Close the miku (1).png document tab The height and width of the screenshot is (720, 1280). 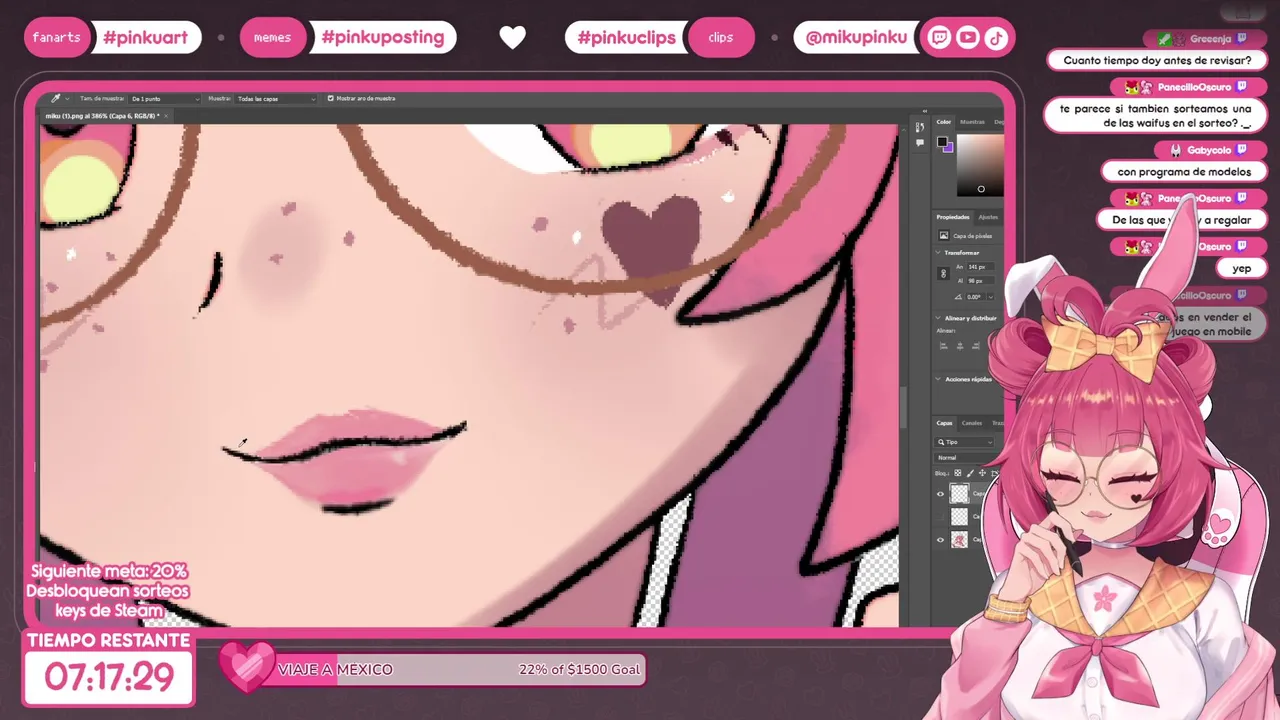(x=166, y=116)
